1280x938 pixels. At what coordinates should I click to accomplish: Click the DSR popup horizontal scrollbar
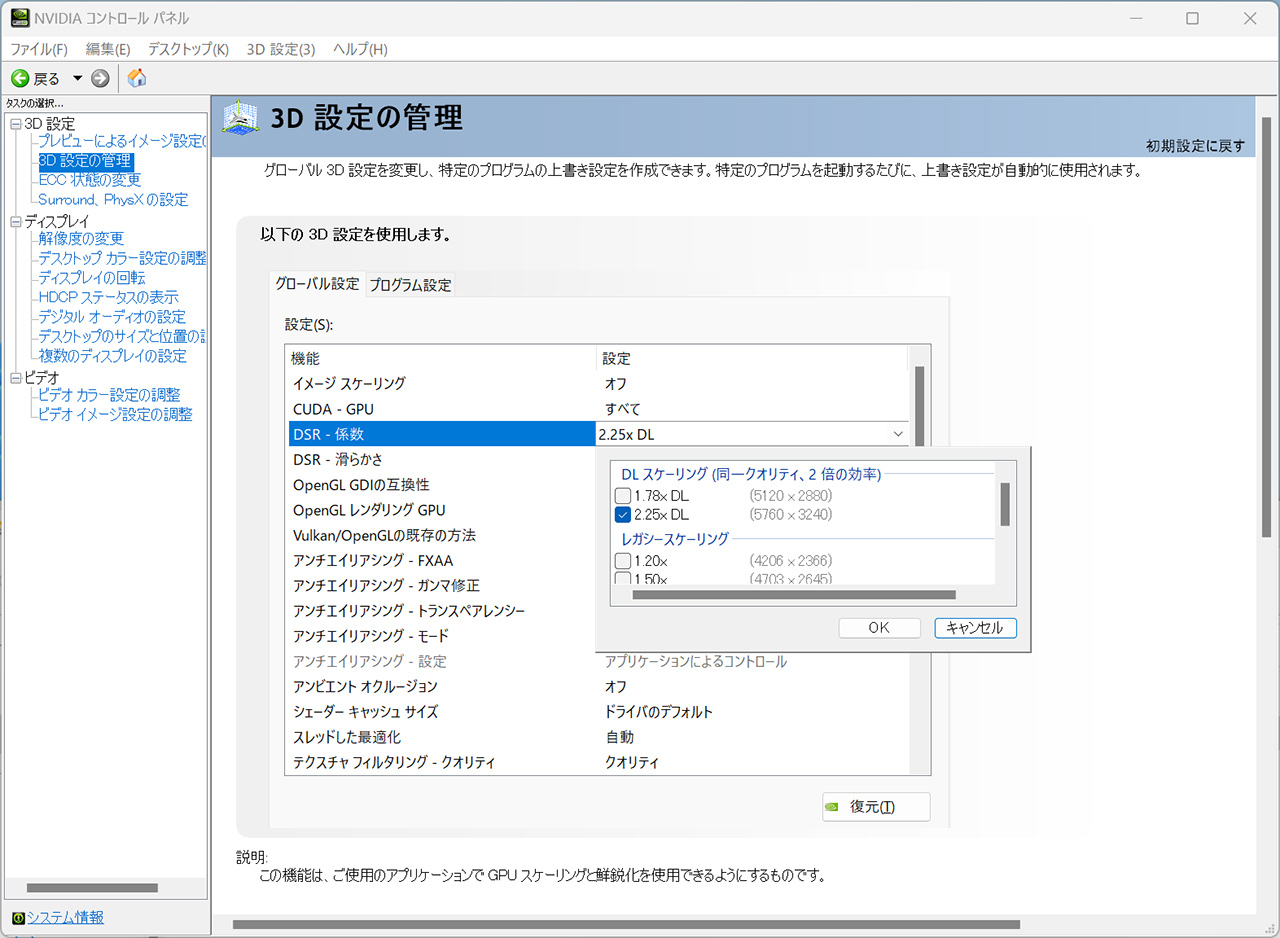pyautogui.click(x=795, y=595)
